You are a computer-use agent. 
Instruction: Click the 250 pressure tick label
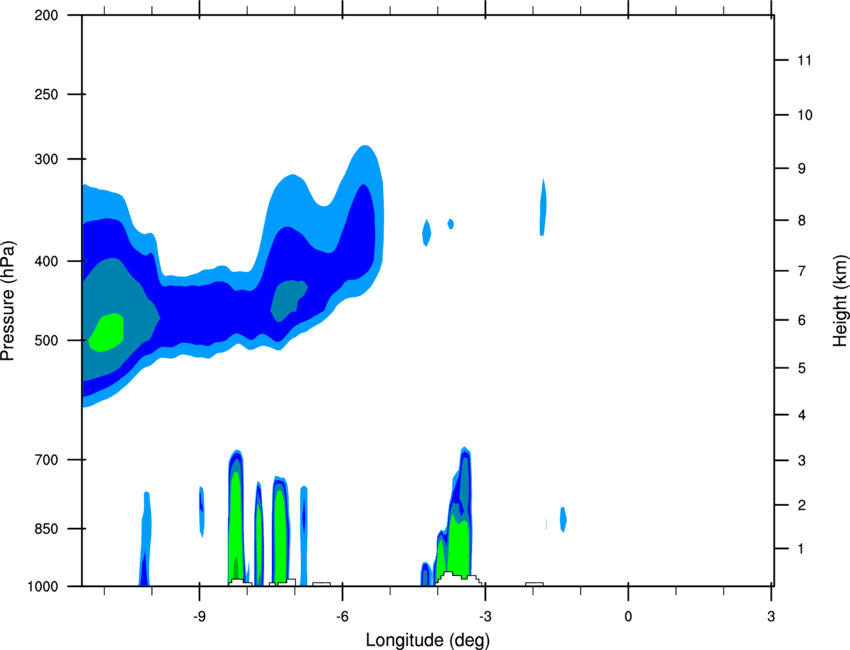coord(46,94)
